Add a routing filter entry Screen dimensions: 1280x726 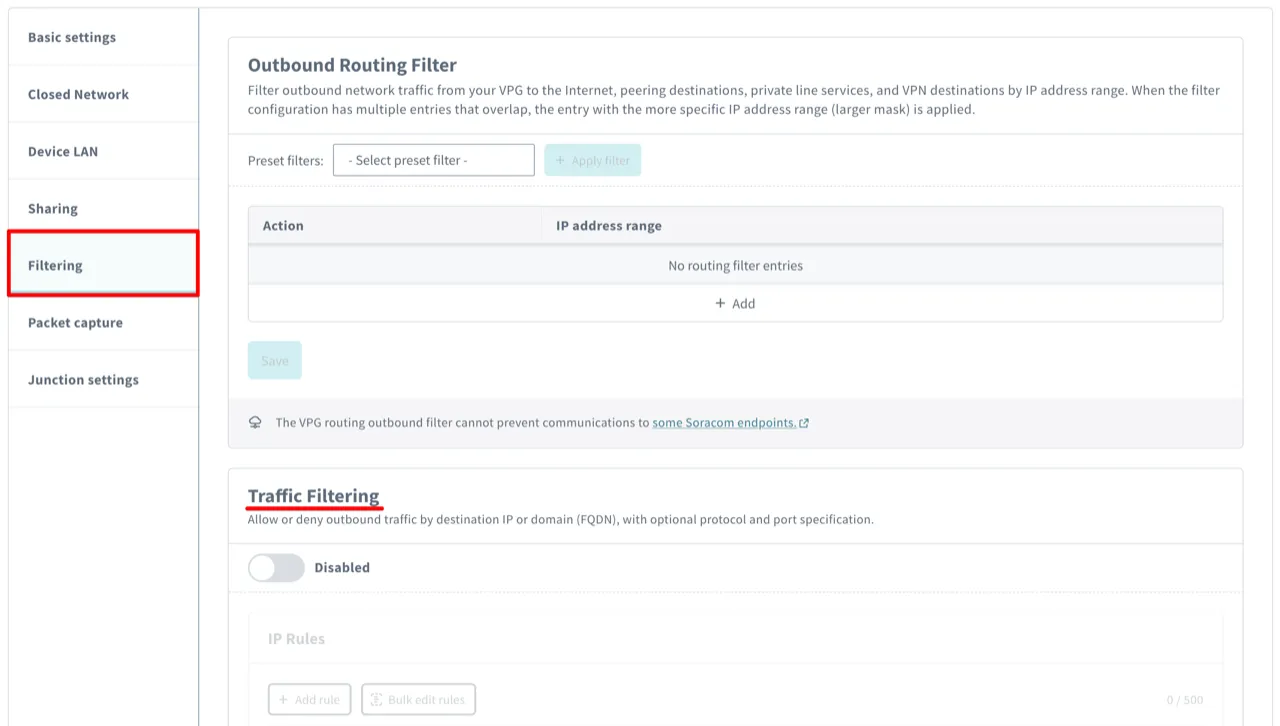coord(735,303)
